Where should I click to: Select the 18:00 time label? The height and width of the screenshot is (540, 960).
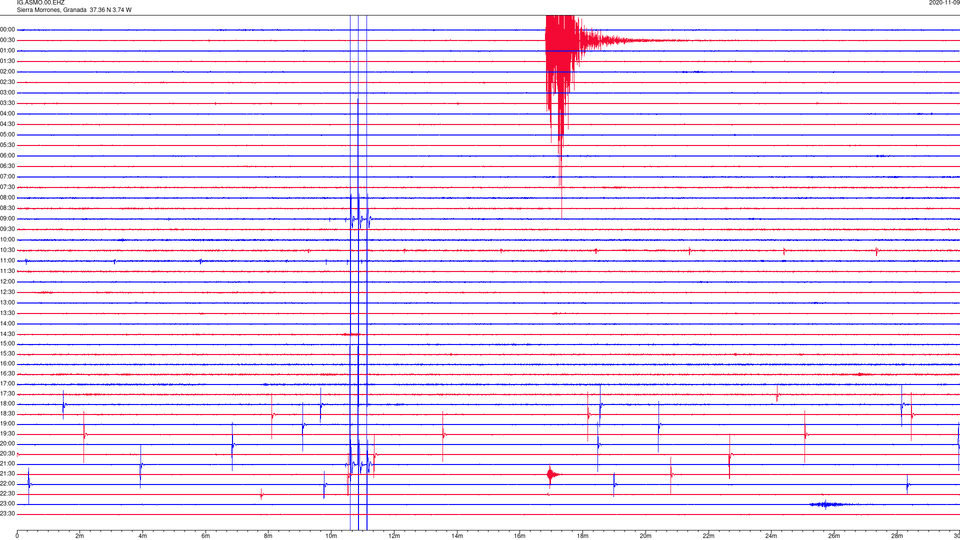pos(7,403)
